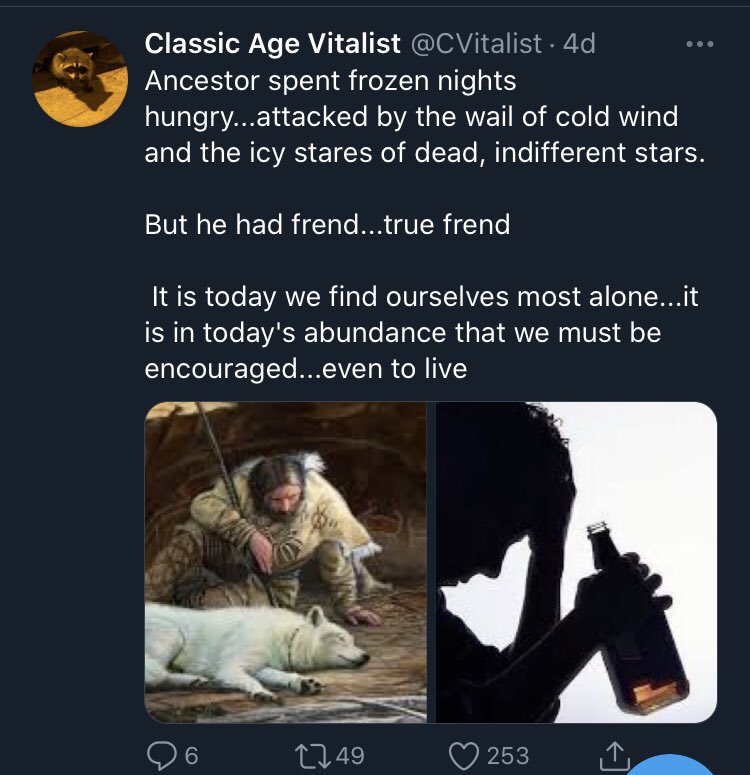Open the three-dot more options menu
Viewport: 750px width, 775px height.
[x=700, y=44]
